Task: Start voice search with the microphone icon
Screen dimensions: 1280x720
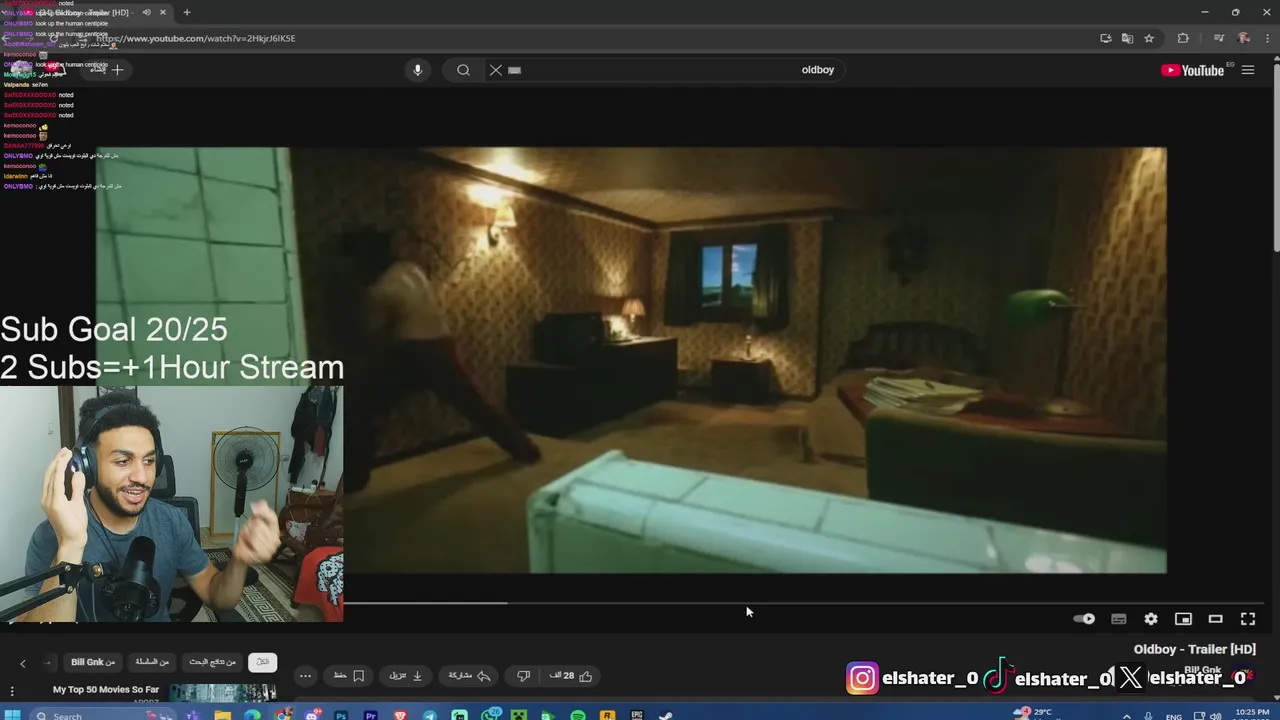Action: [418, 70]
